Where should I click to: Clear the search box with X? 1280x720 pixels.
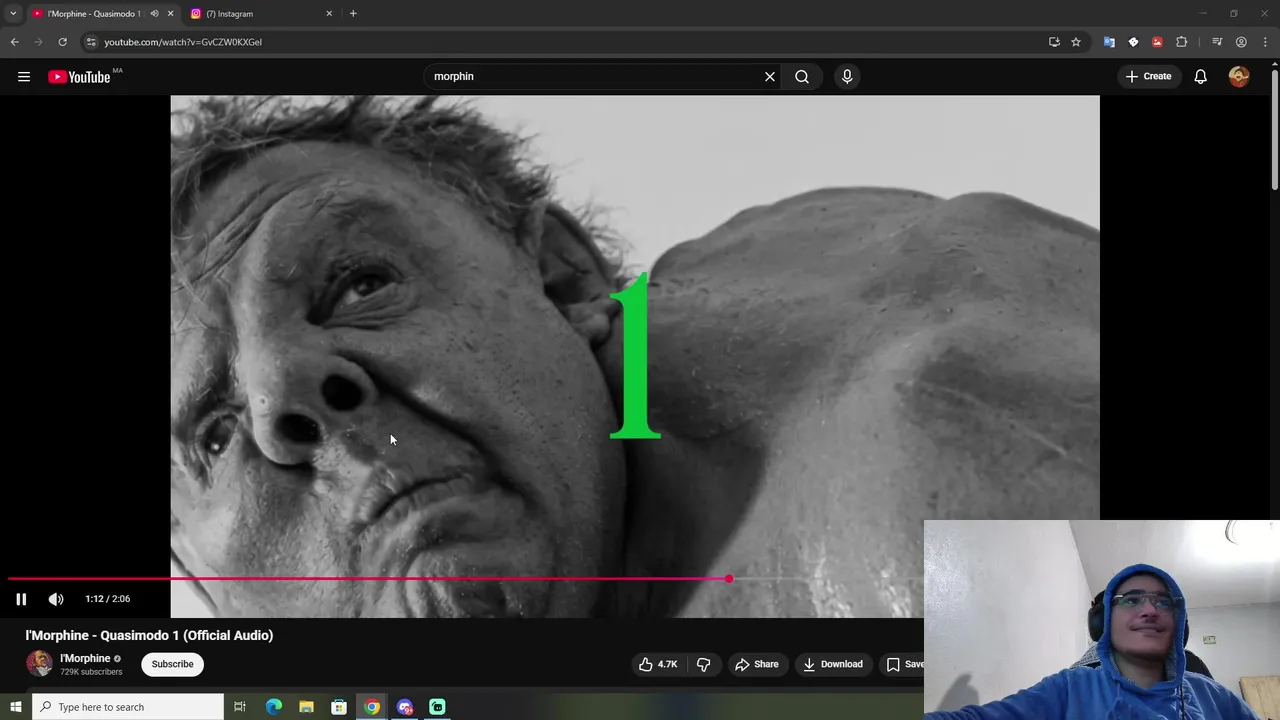tap(770, 76)
